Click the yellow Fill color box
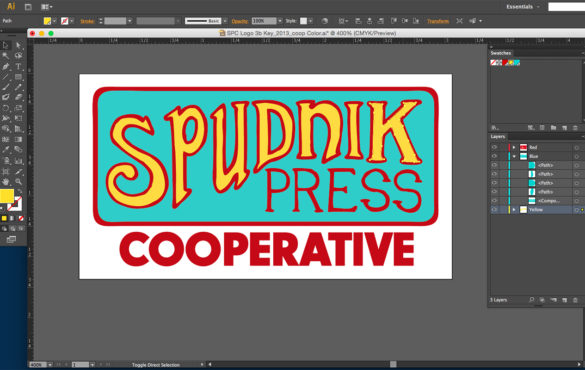 tap(7, 196)
